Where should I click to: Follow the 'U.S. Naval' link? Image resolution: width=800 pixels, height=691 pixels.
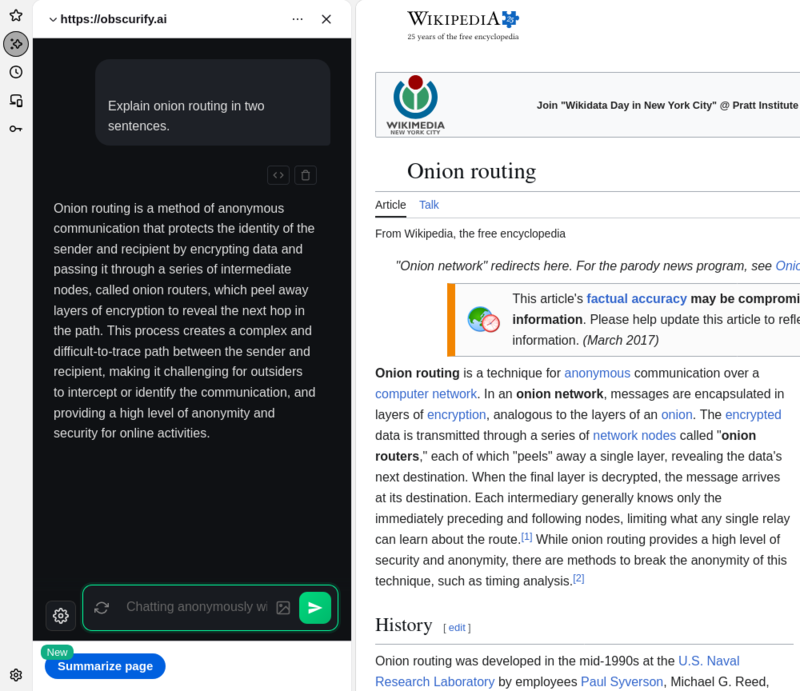[709, 661]
